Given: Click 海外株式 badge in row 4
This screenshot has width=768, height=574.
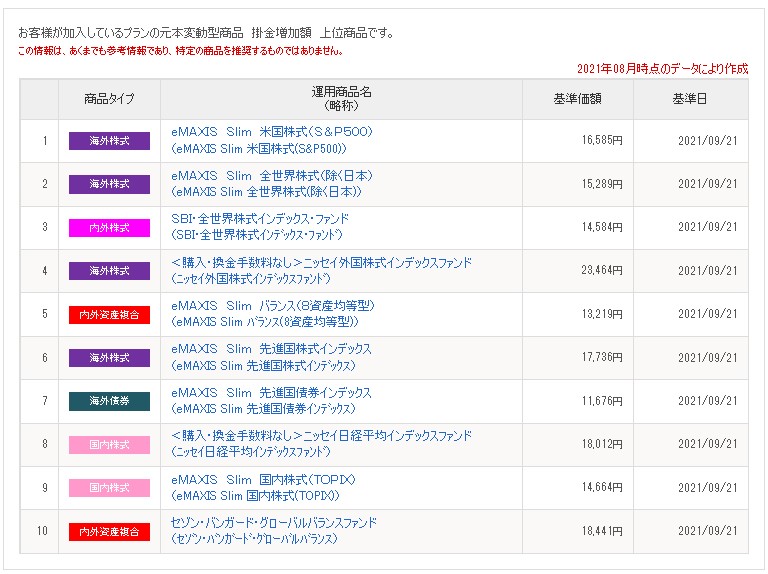Looking at the screenshot, I should click(109, 271).
